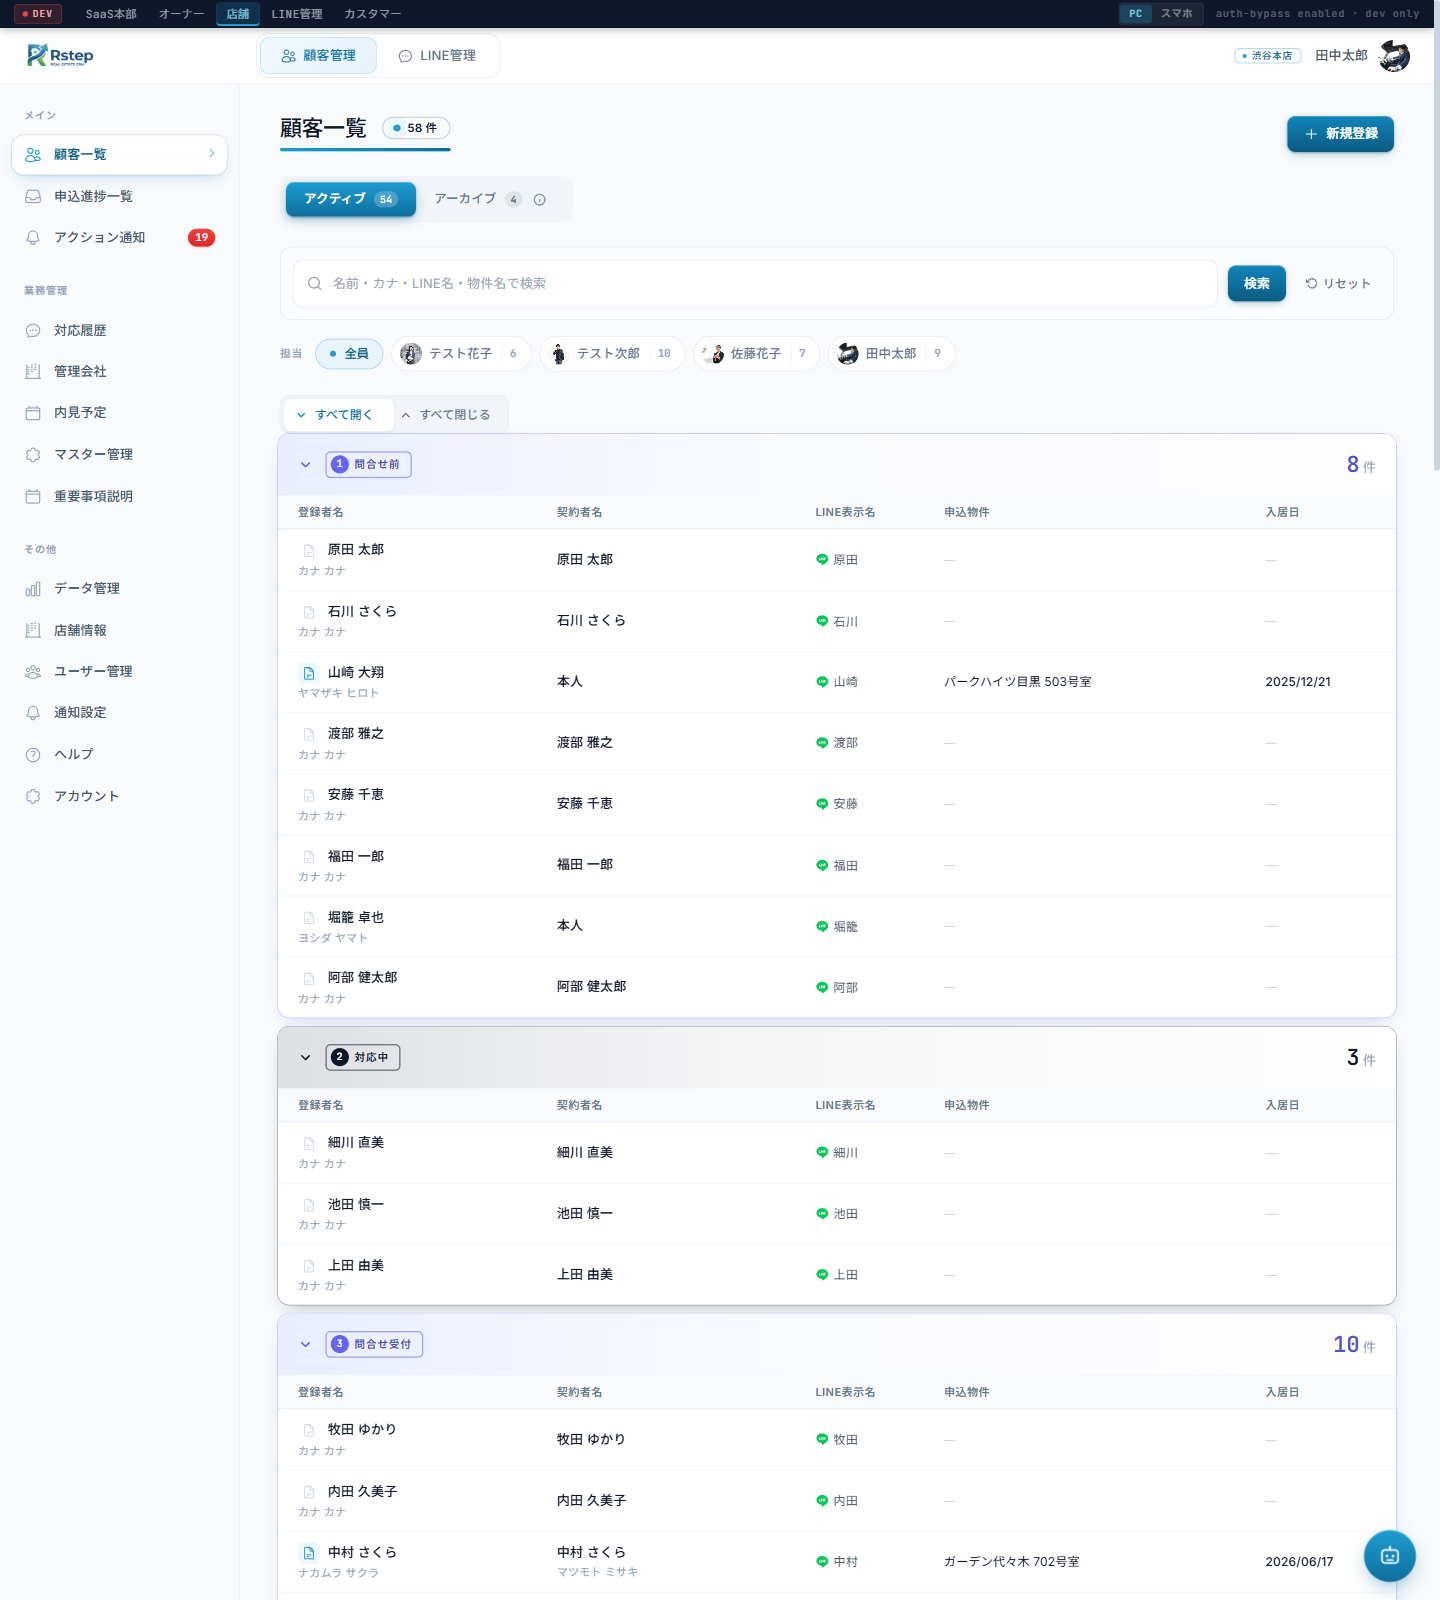Open アクション通知 with 19 badge
This screenshot has width=1440, height=1600.
point(120,237)
